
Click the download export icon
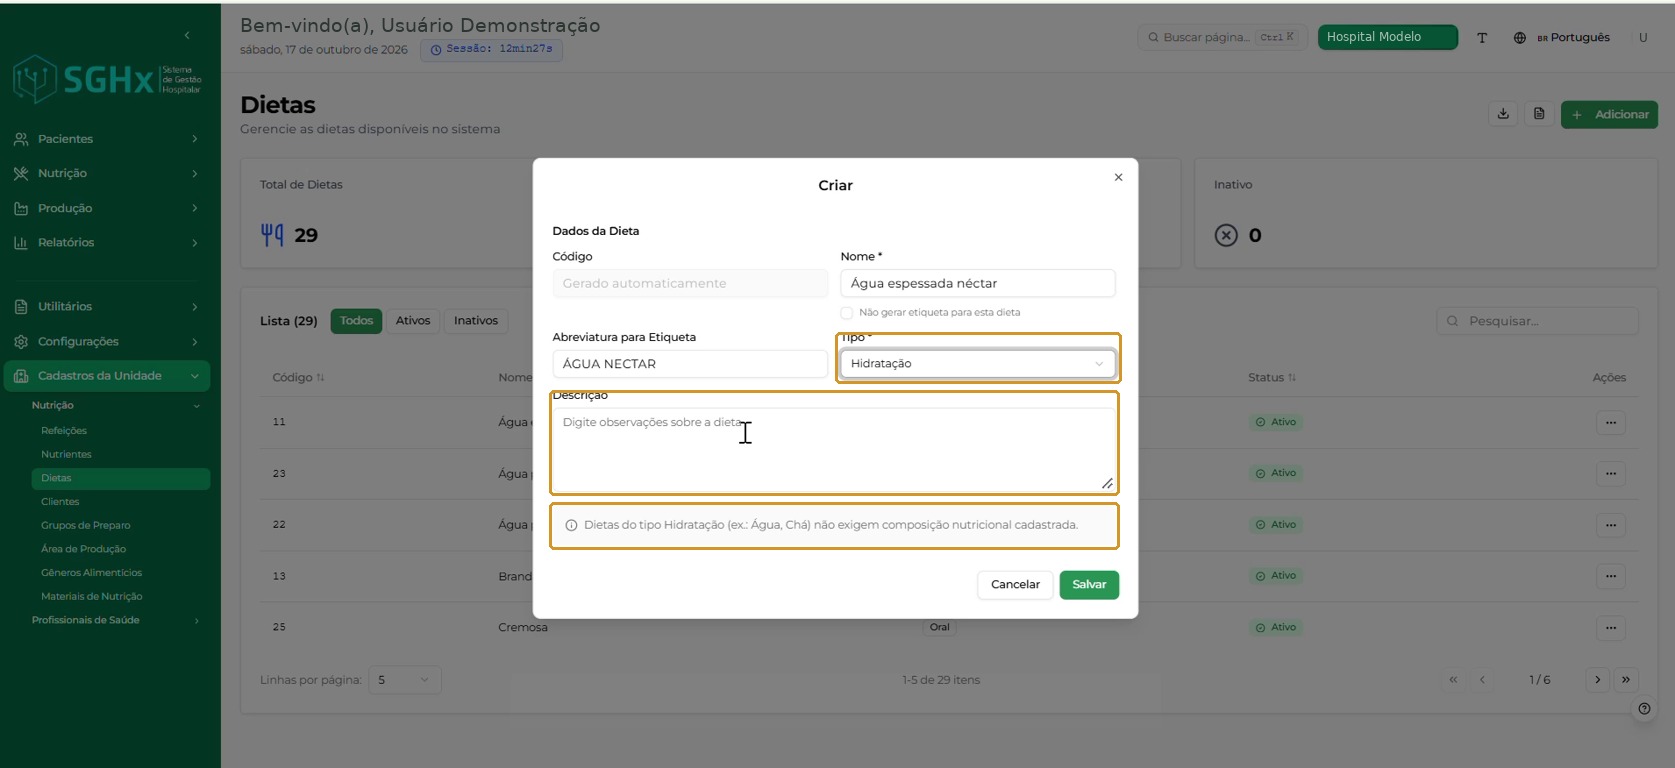[x=1503, y=114]
